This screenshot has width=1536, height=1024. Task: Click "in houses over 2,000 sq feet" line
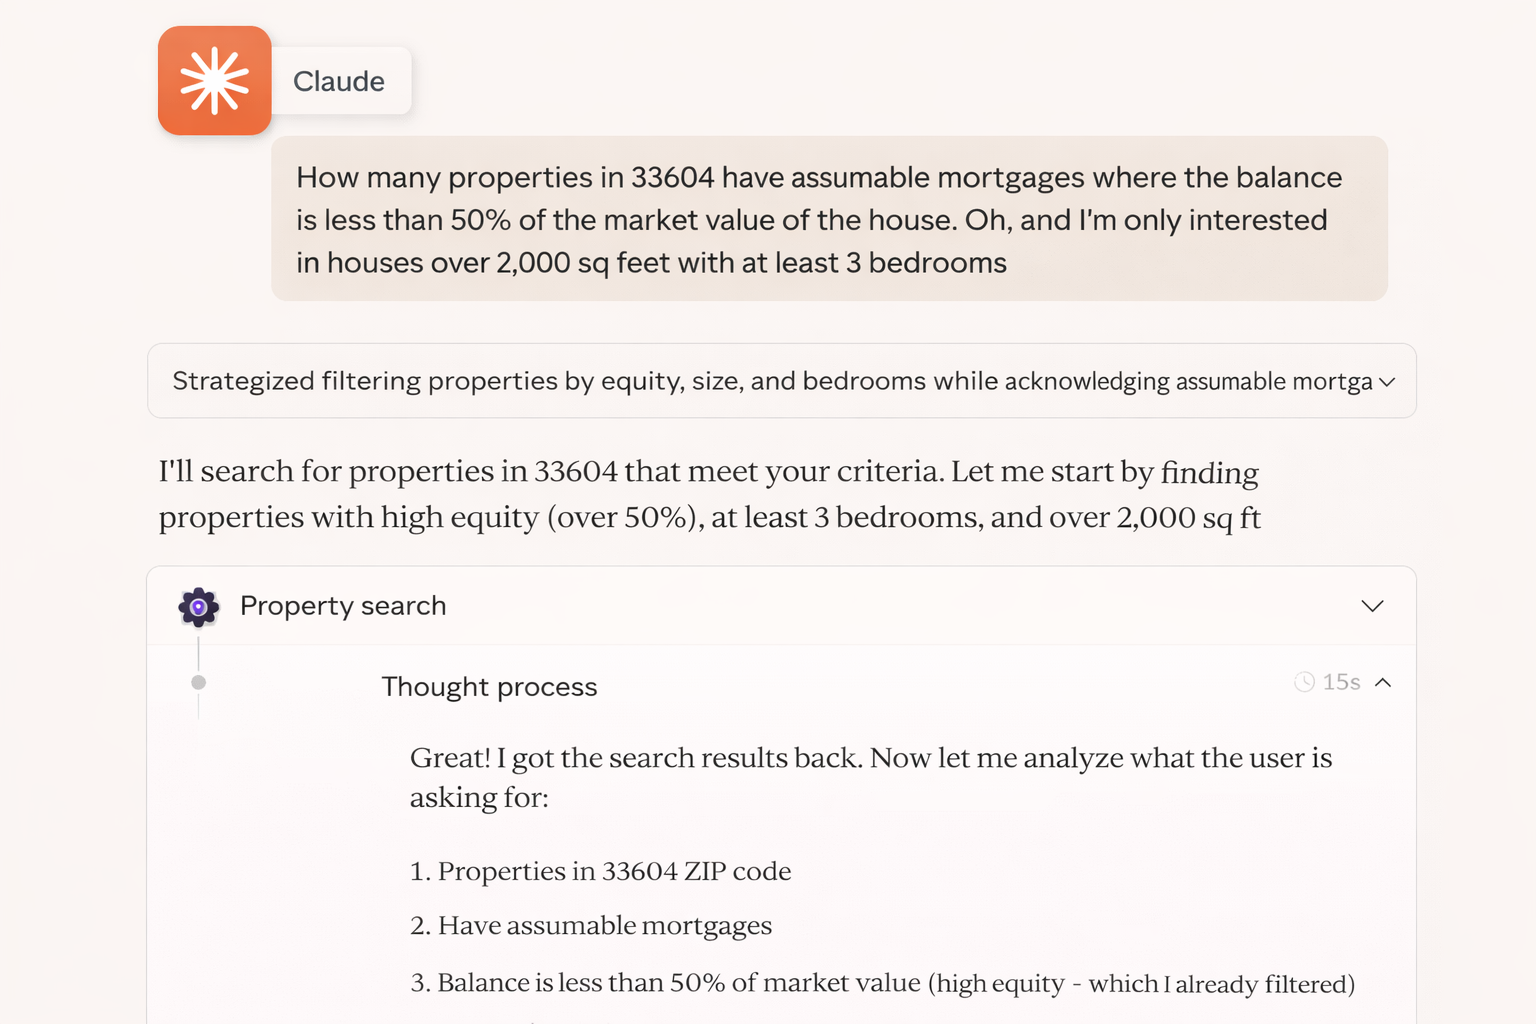651,263
